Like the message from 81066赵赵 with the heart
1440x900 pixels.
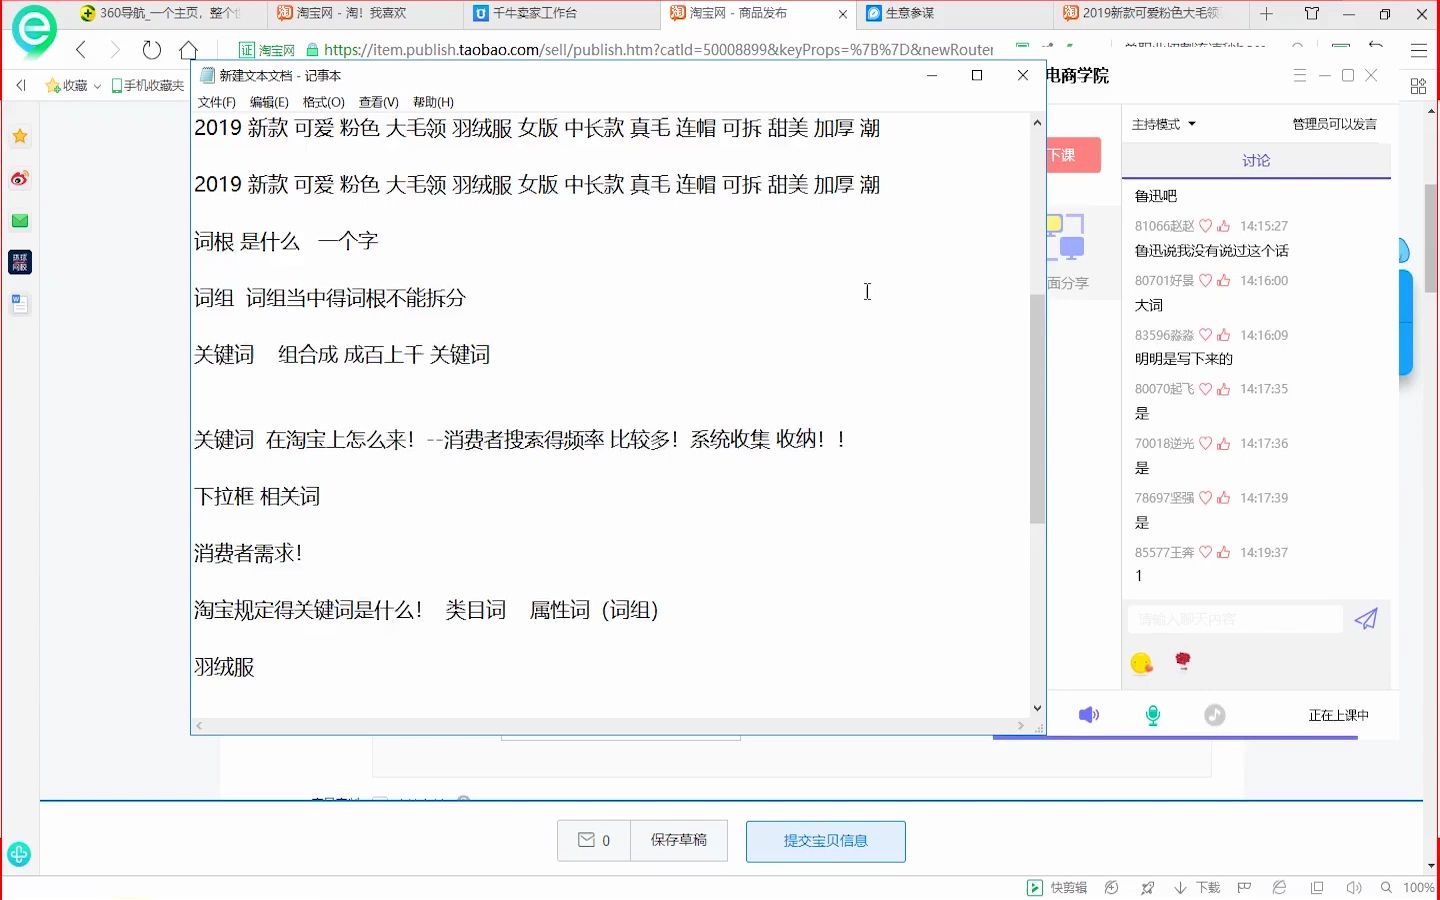coord(1206,226)
